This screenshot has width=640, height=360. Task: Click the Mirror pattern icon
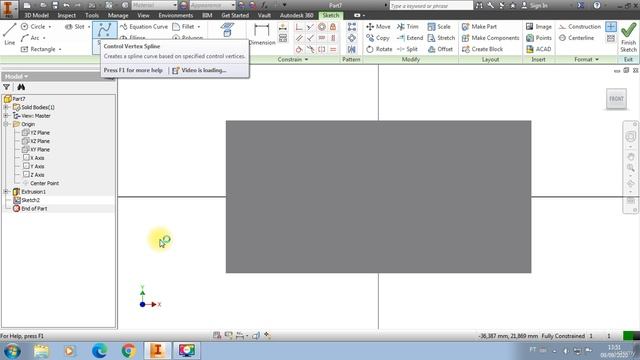point(351,49)
